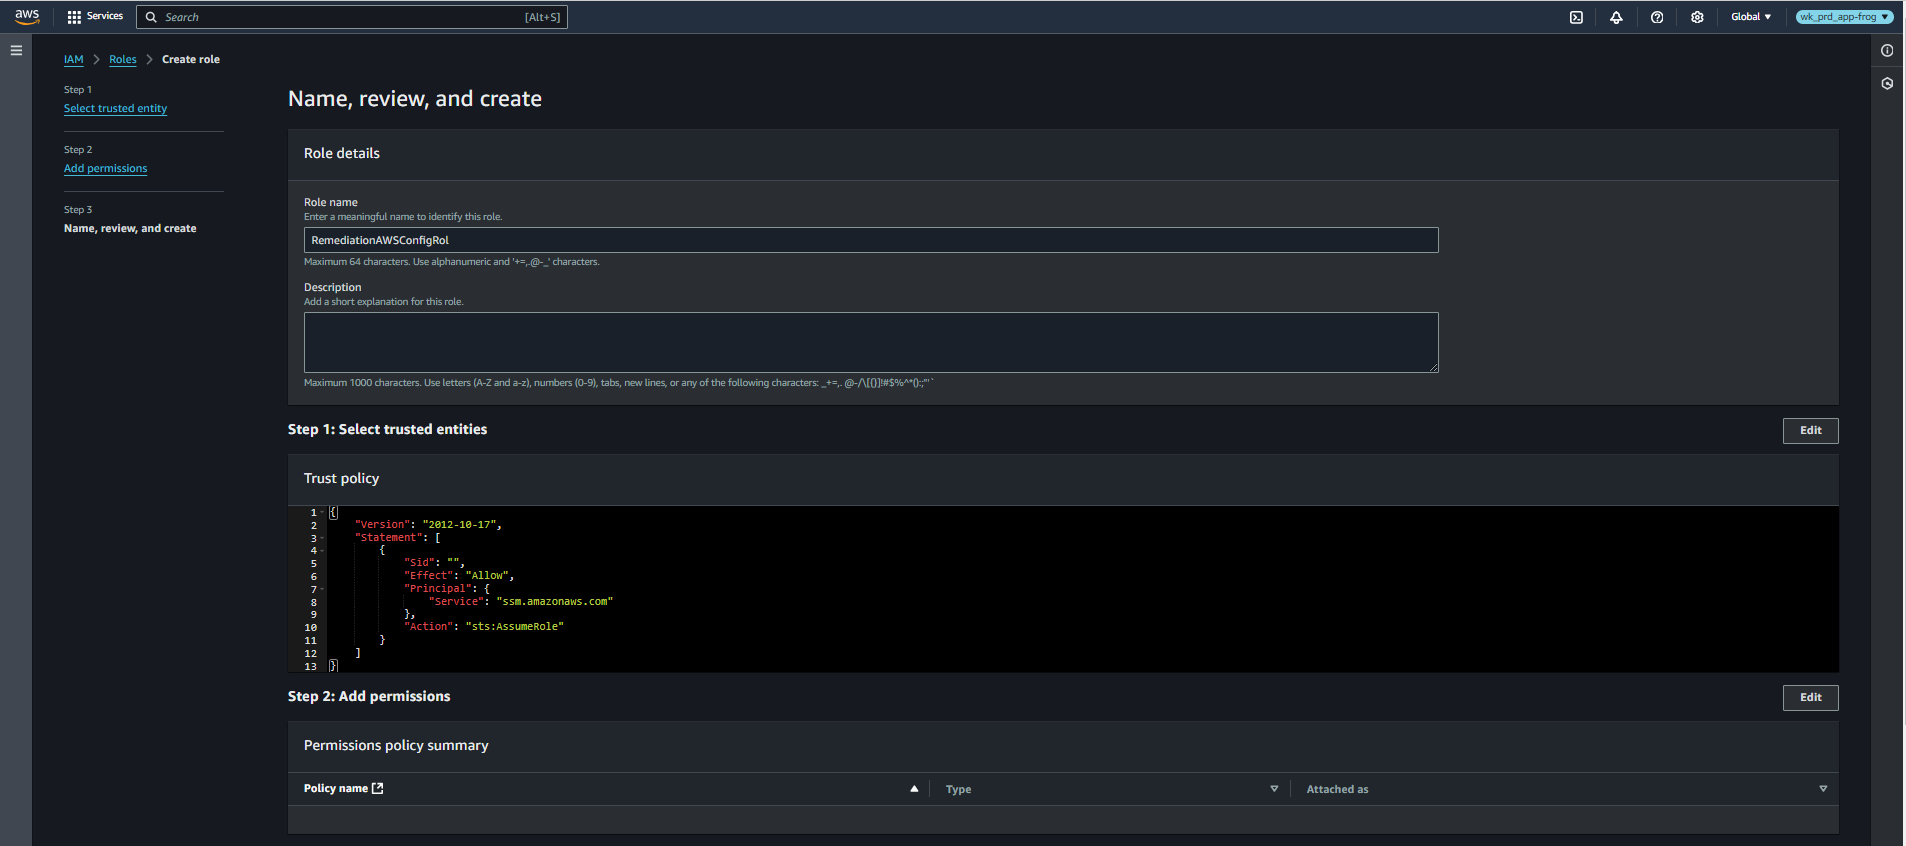Viewport: 1906px width, 846px height.
Task: Sort by Type column arrow
Action: click(1274, 789)
